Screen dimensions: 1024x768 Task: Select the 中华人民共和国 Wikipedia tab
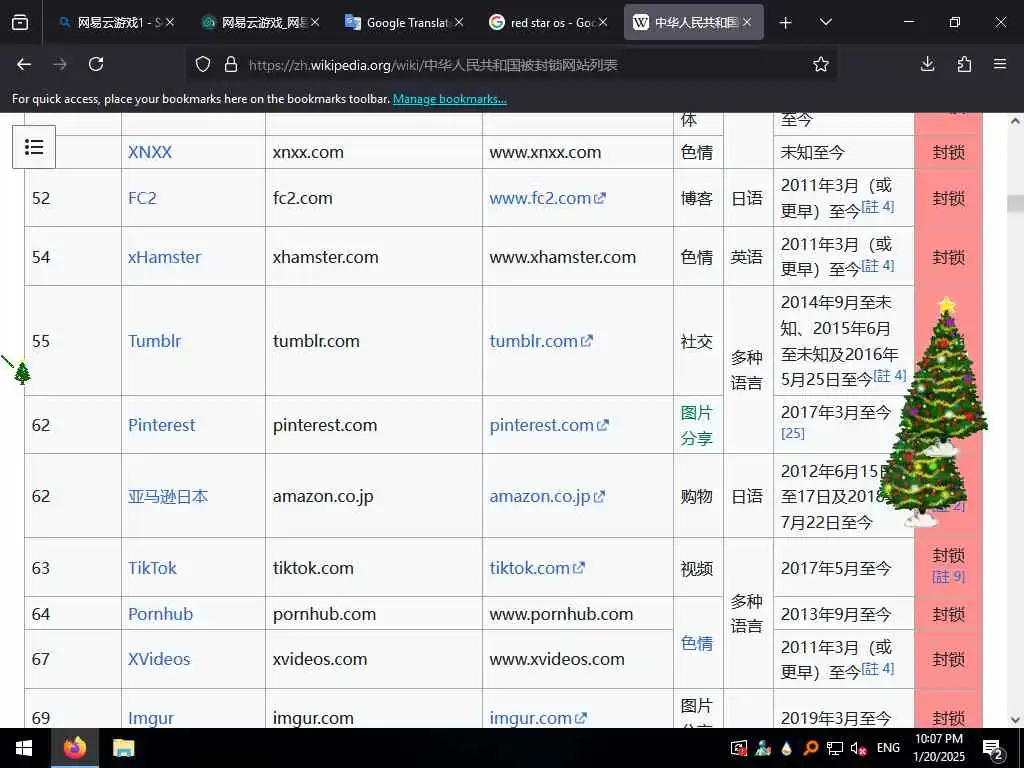694,22
